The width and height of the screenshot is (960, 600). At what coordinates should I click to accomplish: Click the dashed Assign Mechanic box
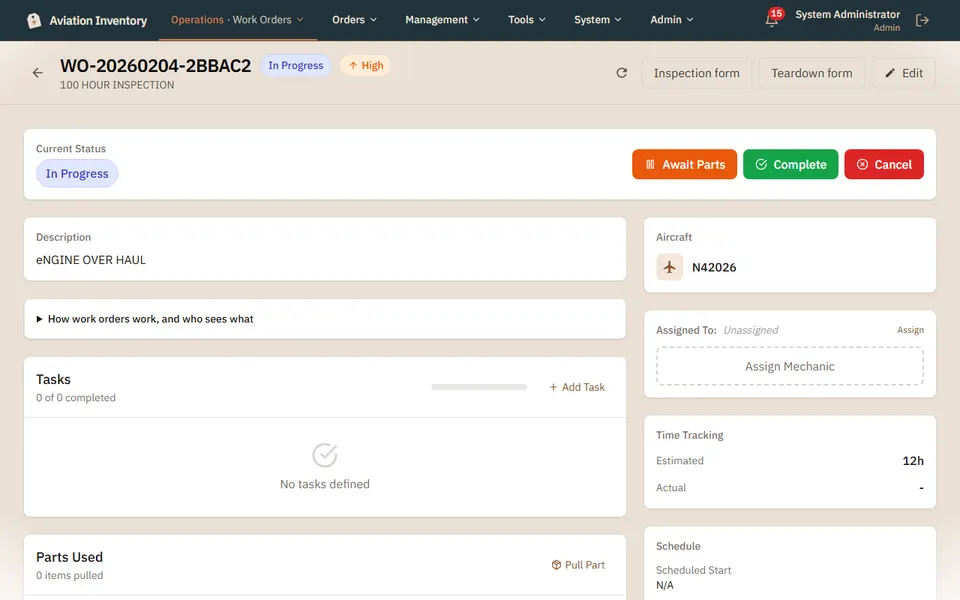coord(790,366)
